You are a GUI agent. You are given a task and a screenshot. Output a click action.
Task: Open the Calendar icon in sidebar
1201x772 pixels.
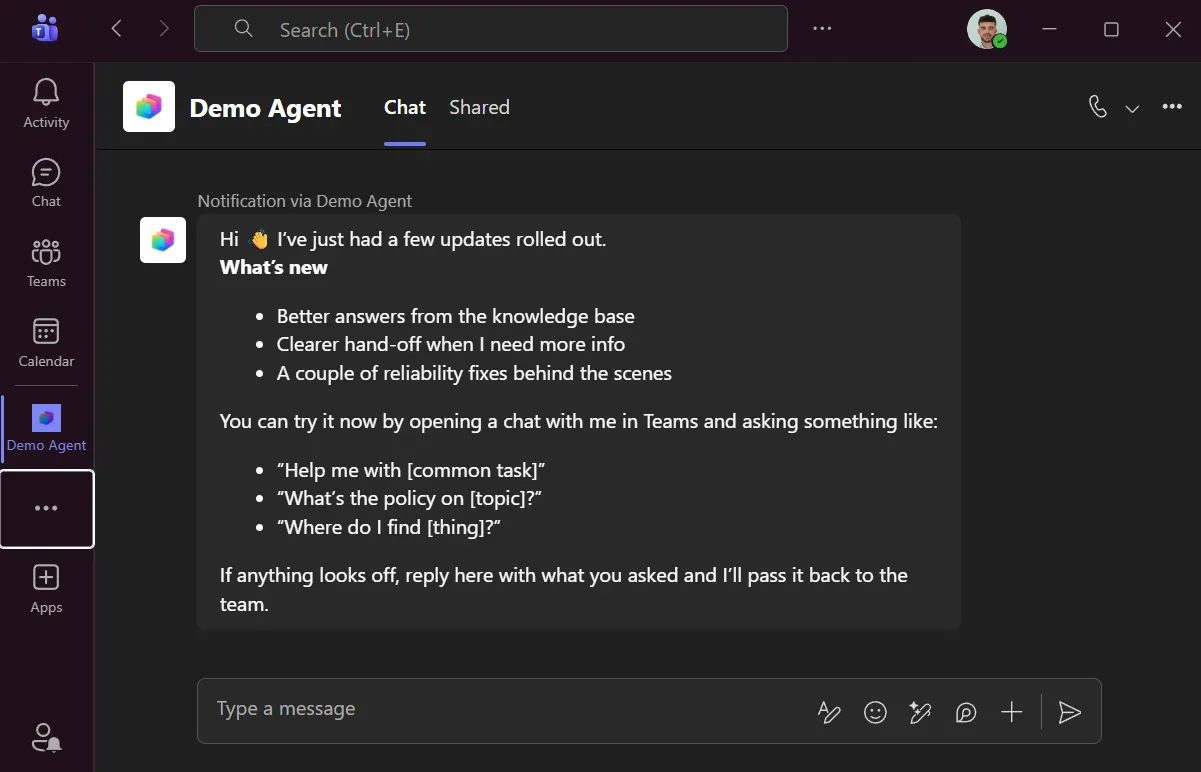click(46, 331)
